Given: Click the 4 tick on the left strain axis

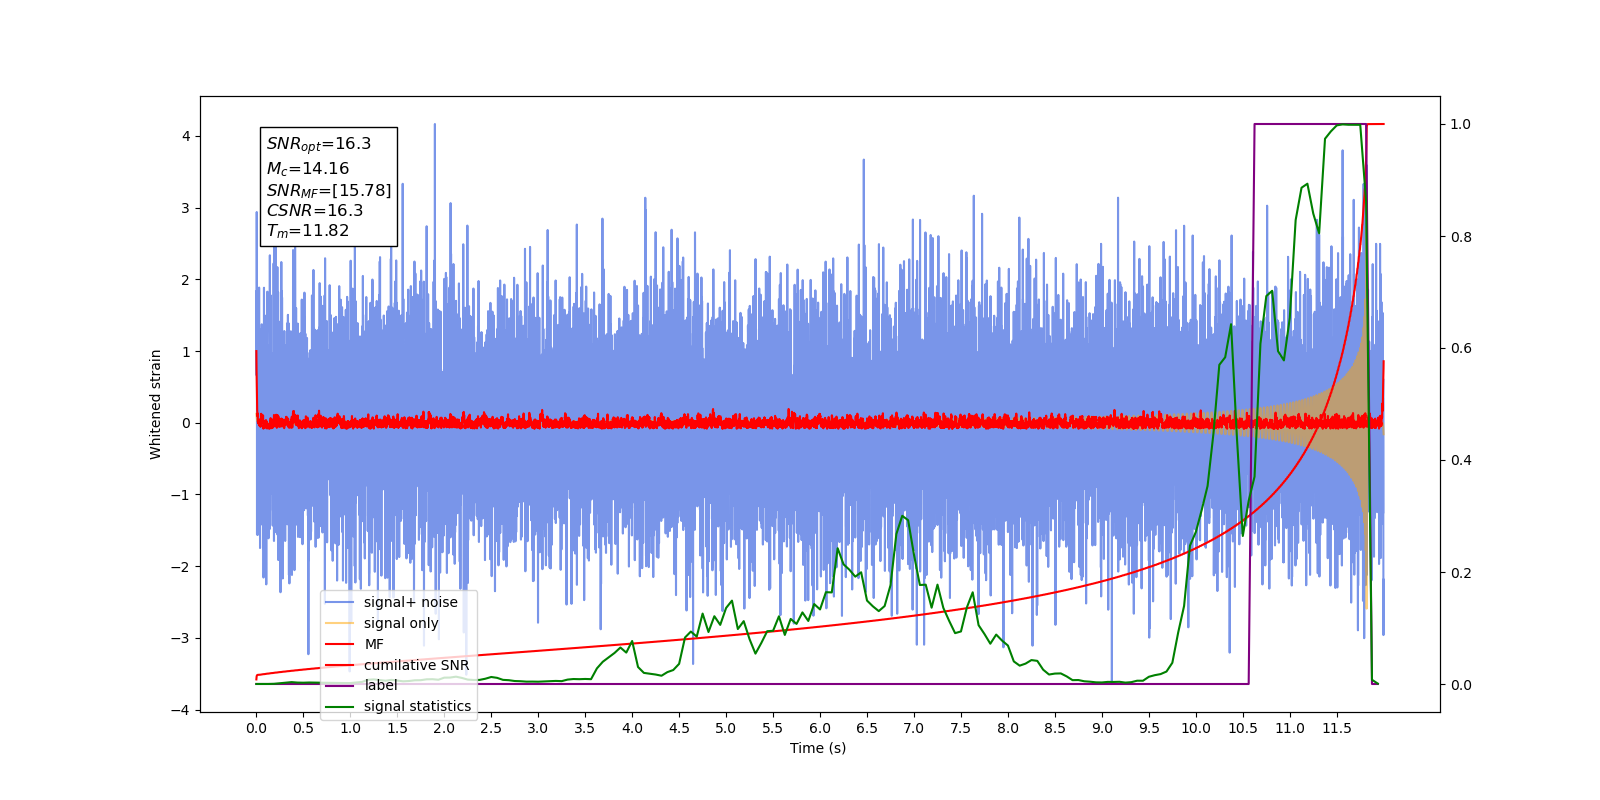Looking at the screenshot, I should (185, 137).
